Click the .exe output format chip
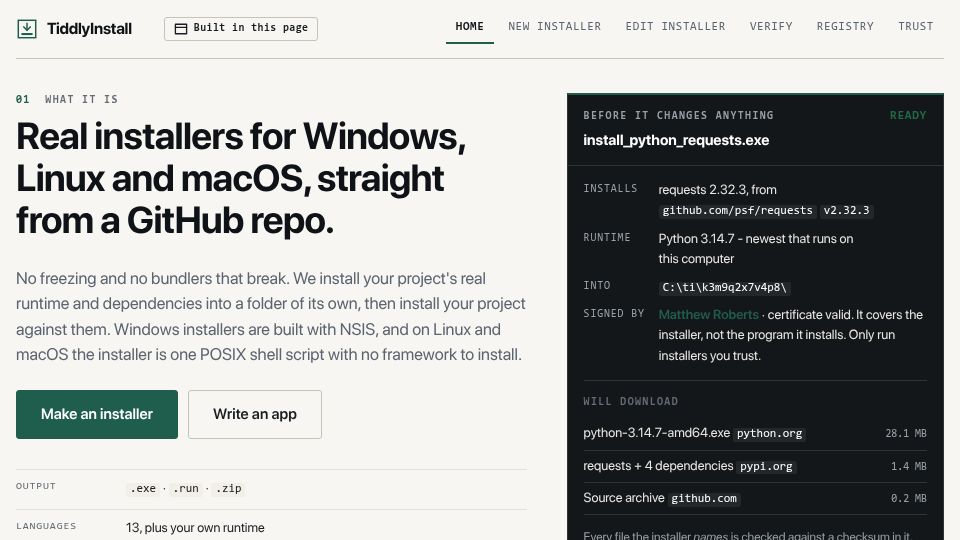960x540 pixels. coord(143,489)
